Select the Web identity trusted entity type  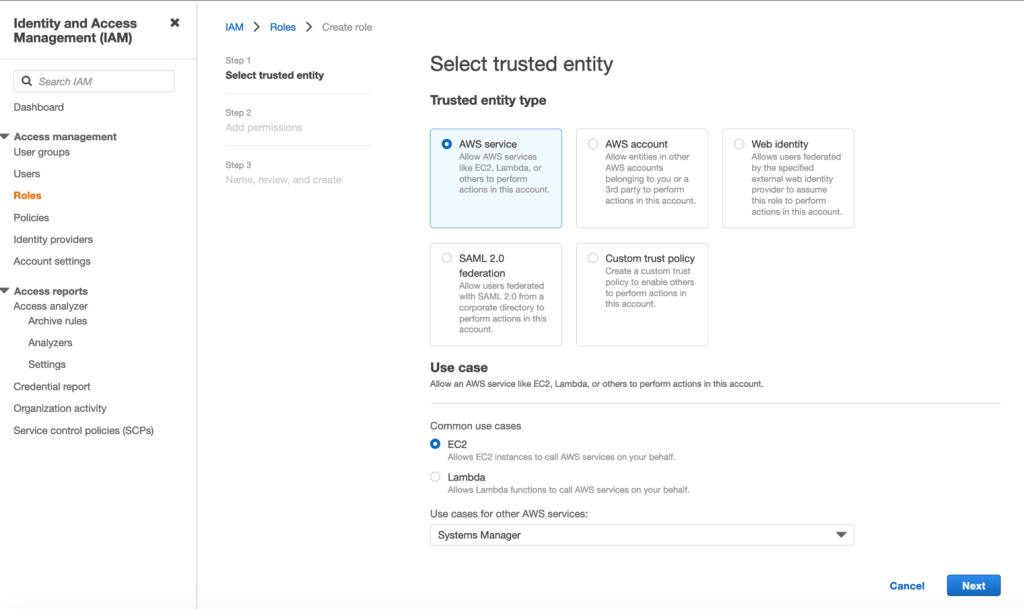tap(740, 143)
